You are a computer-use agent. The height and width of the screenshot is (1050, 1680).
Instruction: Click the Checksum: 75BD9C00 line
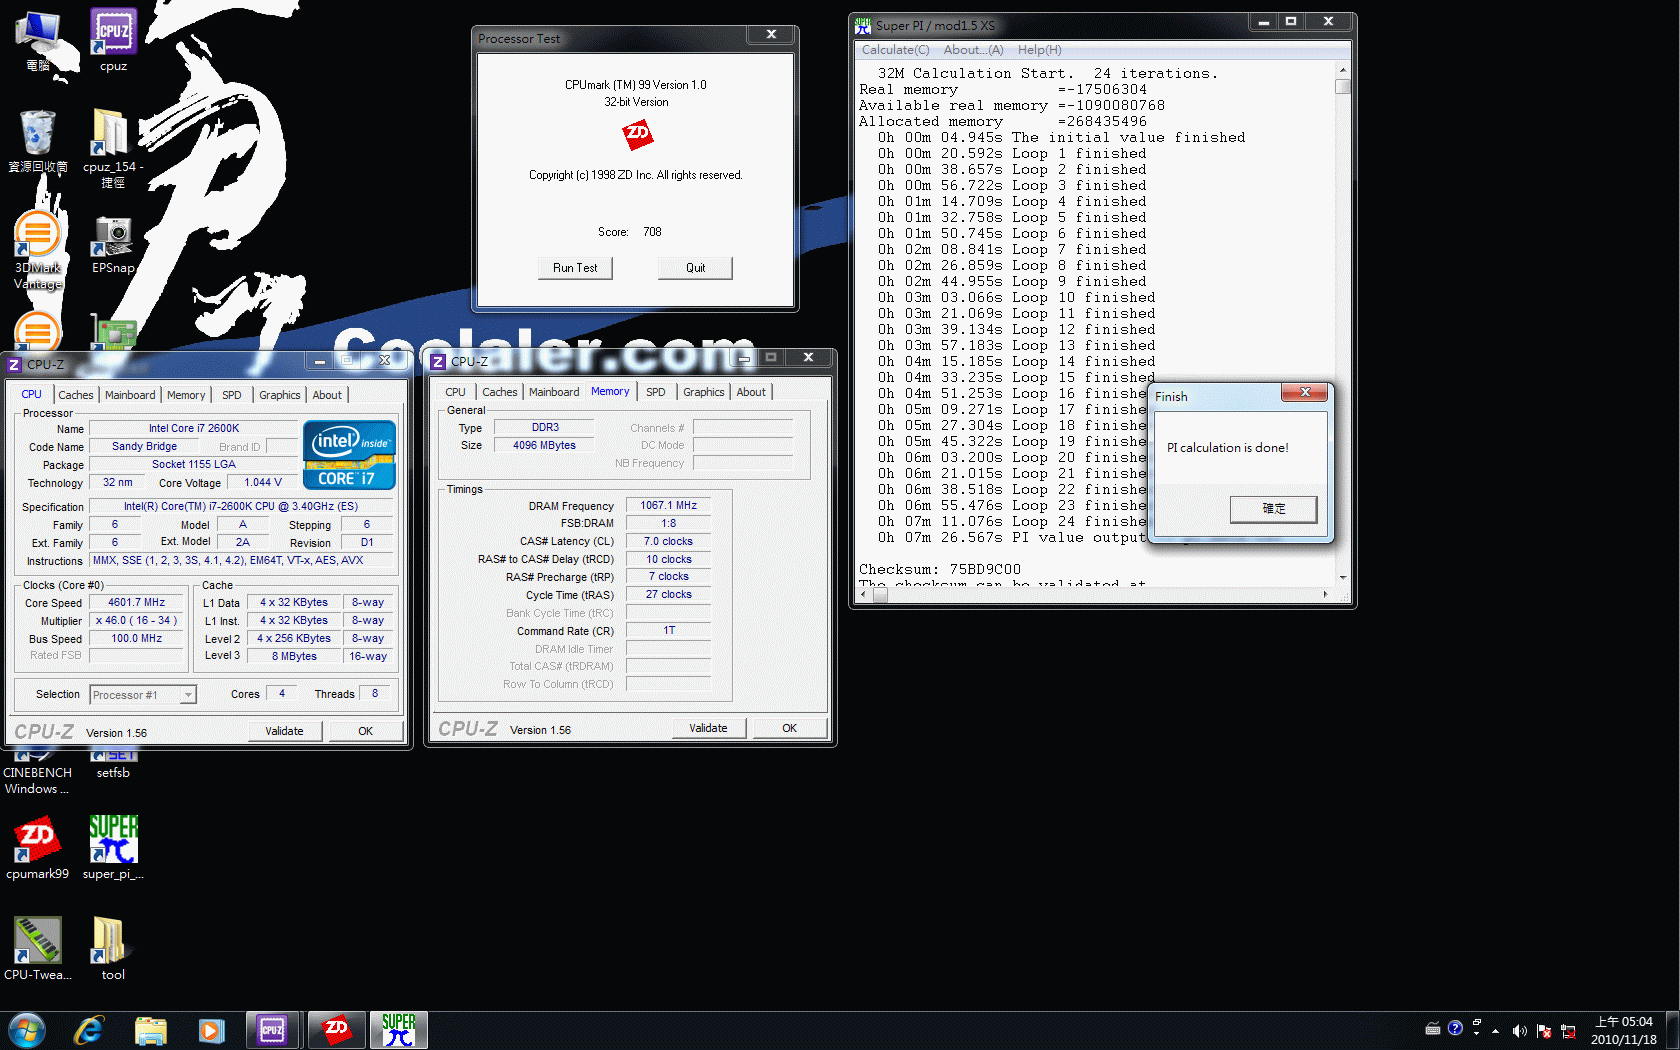click(940, 569)
